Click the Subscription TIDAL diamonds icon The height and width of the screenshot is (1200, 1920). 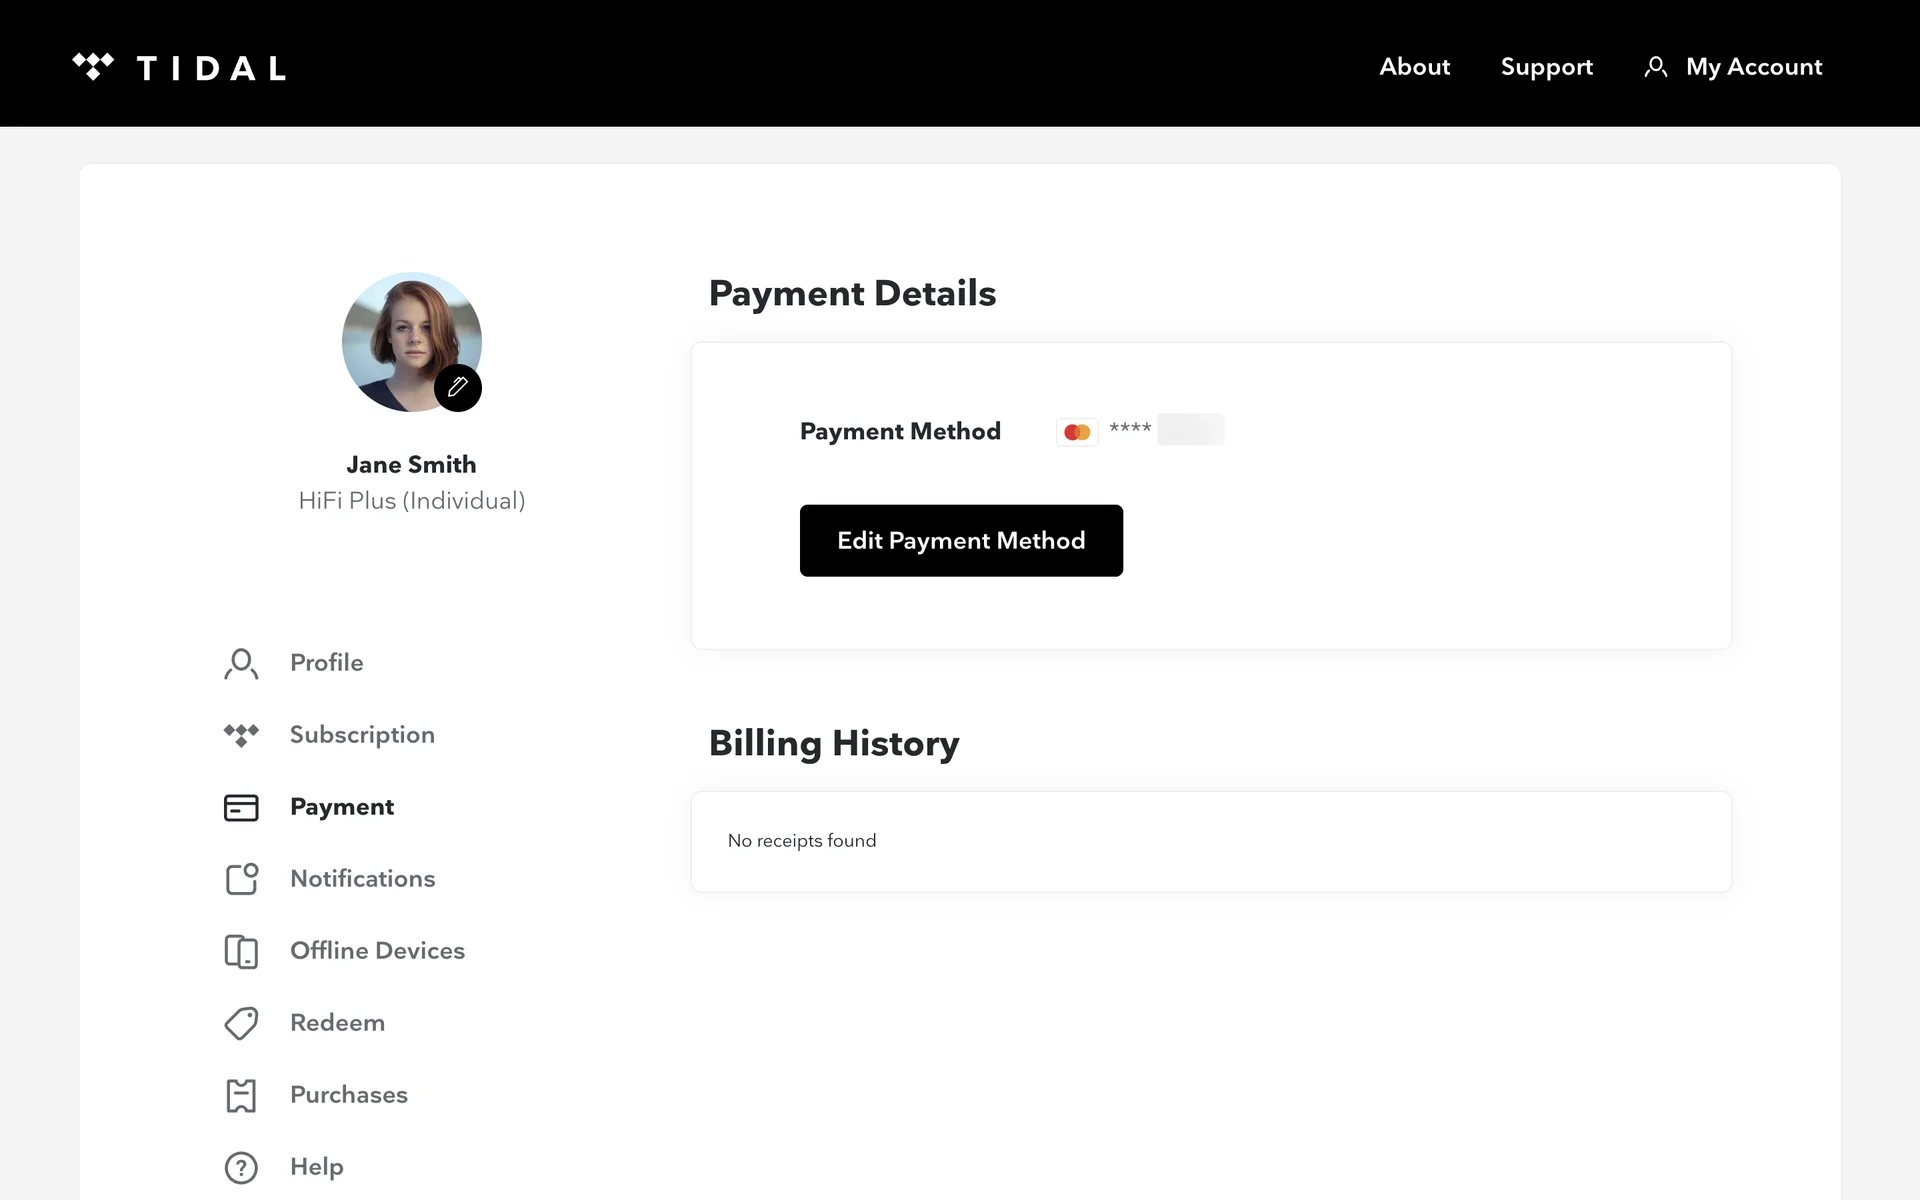click(x=241, y=735)
